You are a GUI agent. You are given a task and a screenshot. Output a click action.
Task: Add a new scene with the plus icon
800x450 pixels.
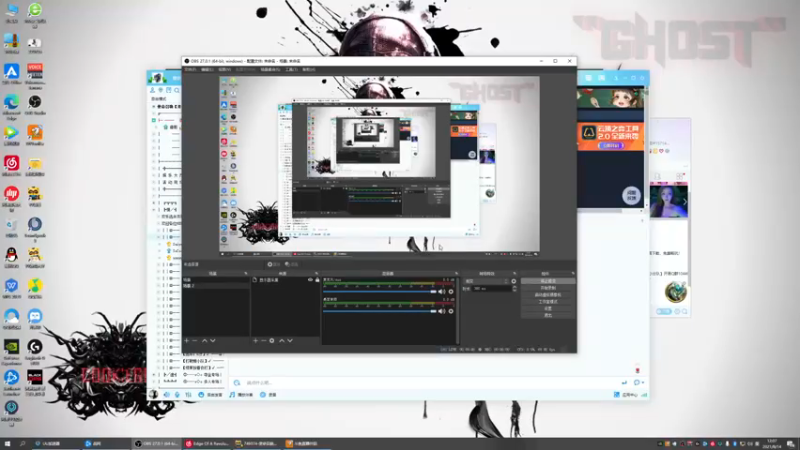[187, 340]
